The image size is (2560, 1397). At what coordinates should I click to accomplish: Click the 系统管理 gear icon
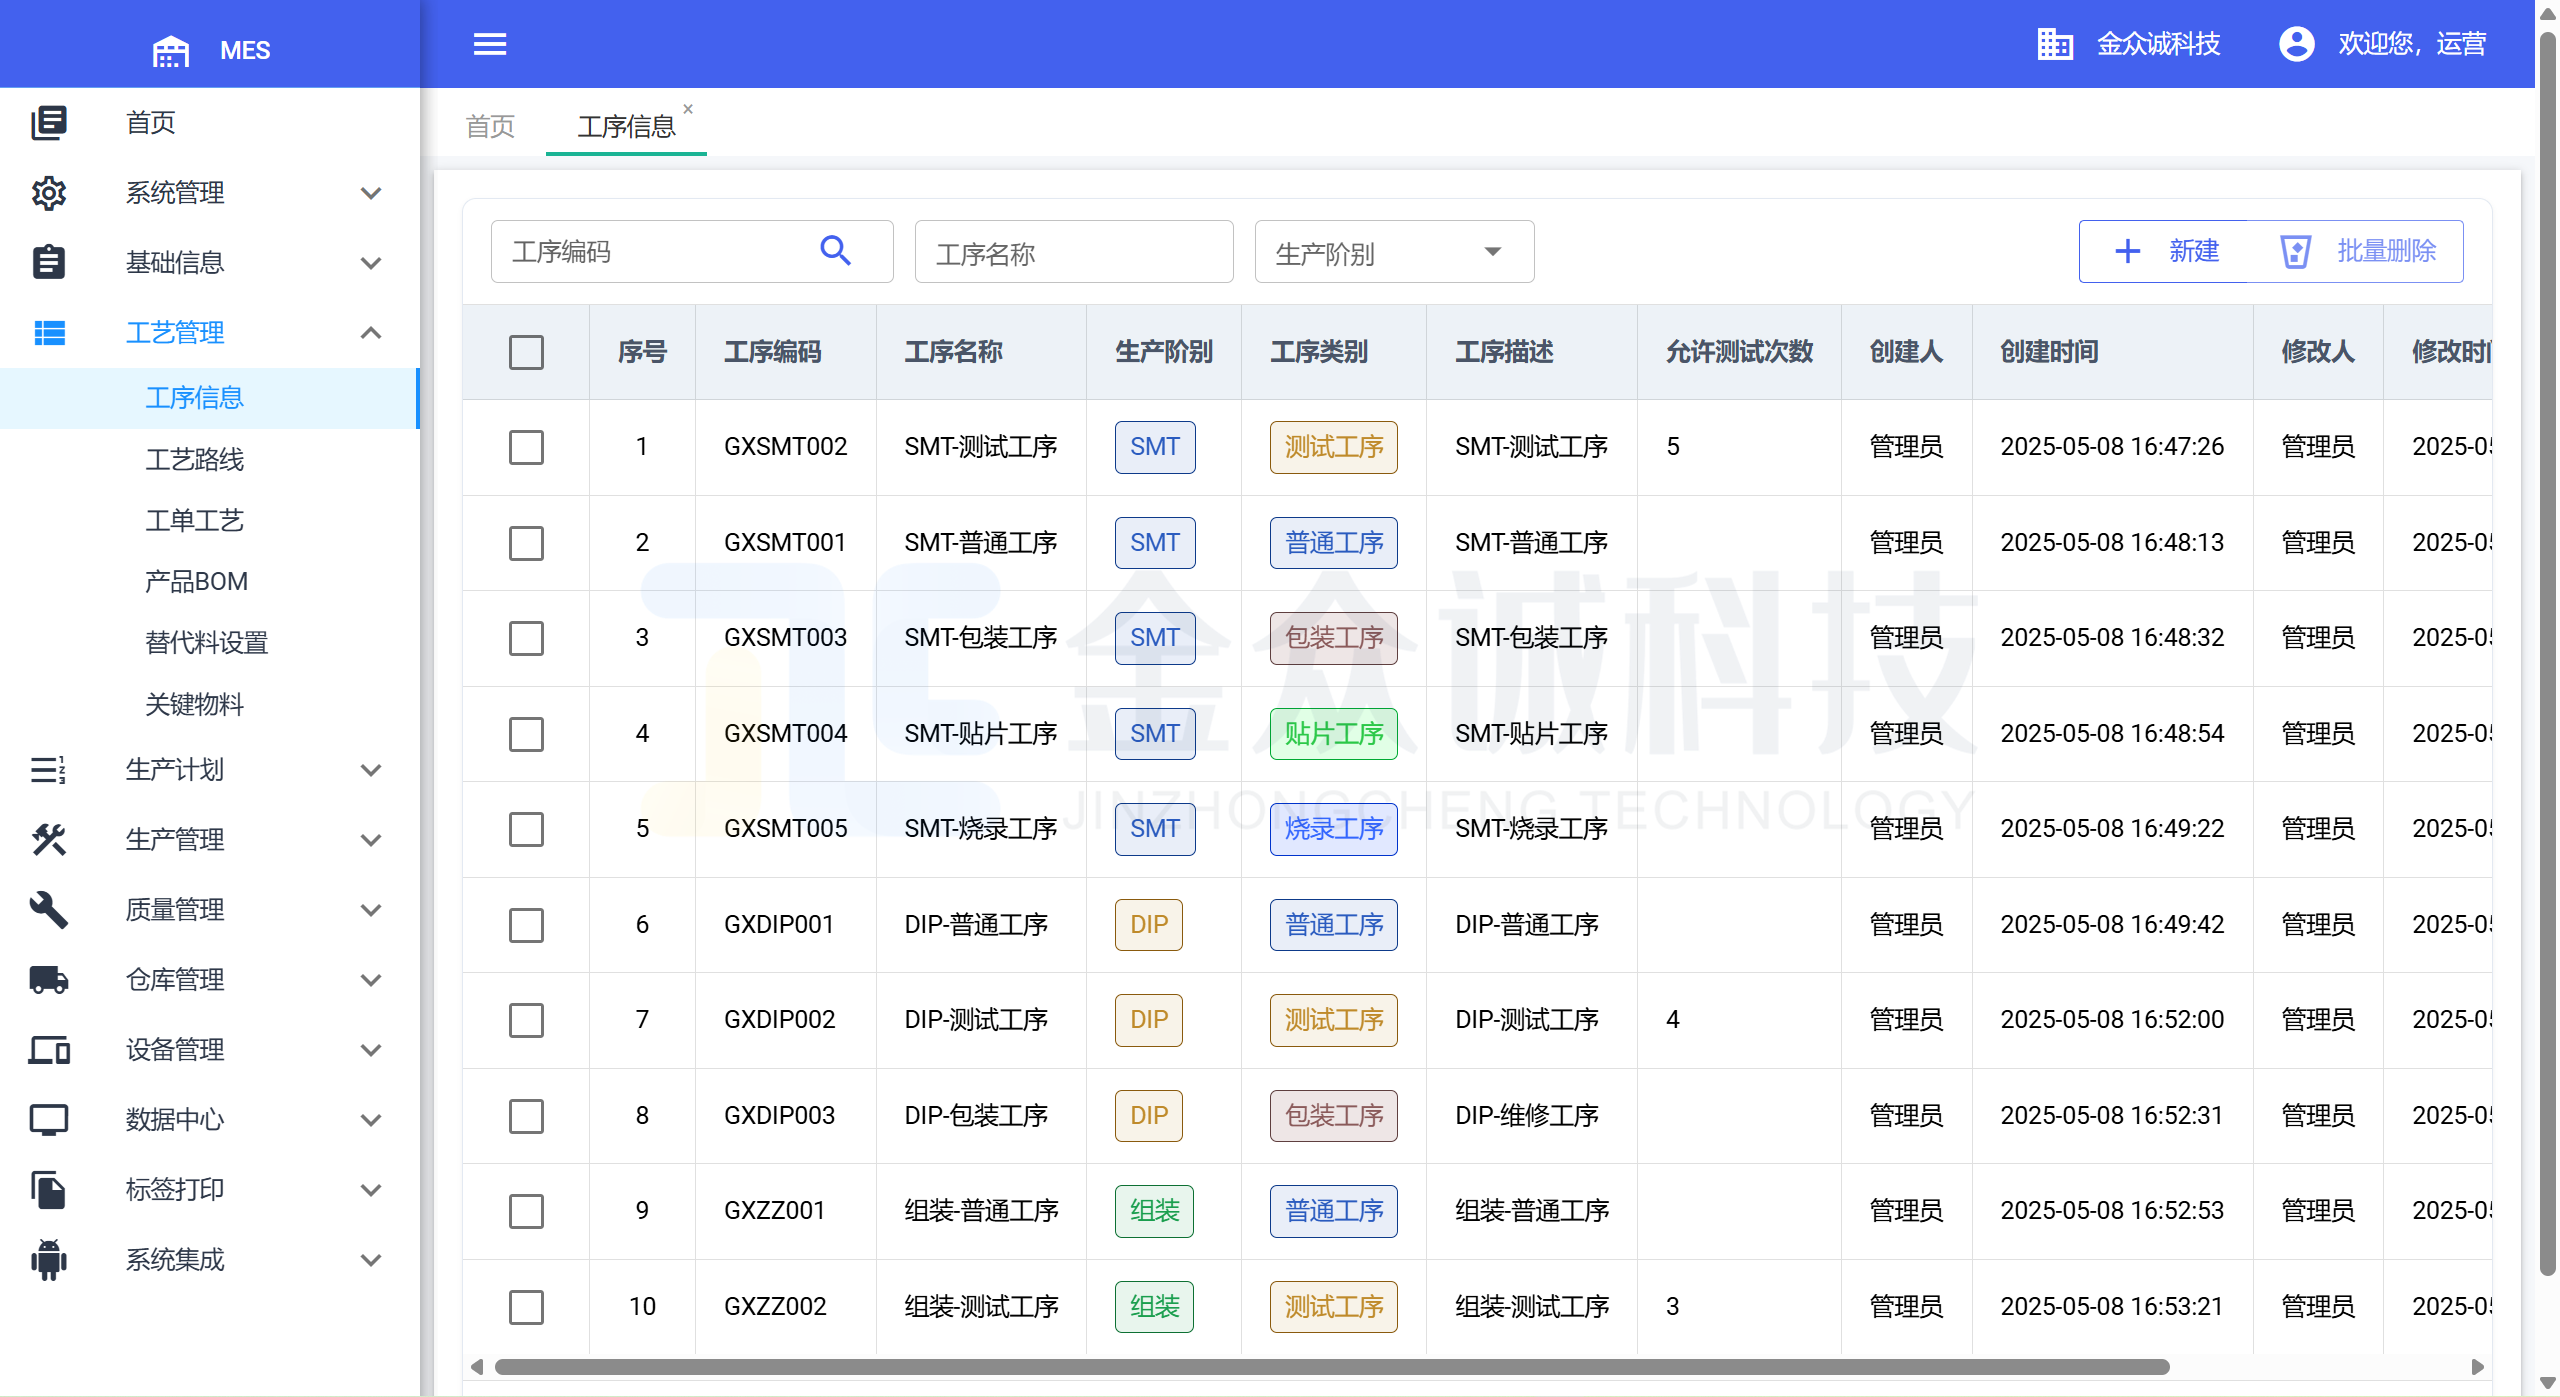point(48,193)
